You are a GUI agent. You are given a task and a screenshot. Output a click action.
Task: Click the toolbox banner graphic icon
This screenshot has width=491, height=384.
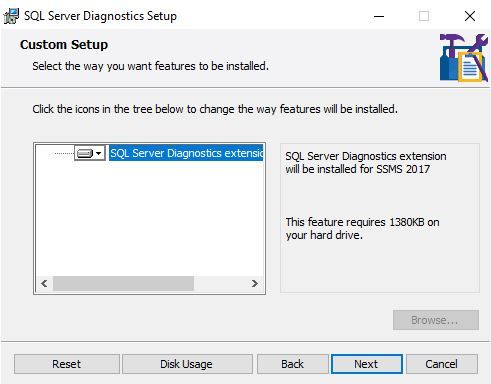coord(464,57)
